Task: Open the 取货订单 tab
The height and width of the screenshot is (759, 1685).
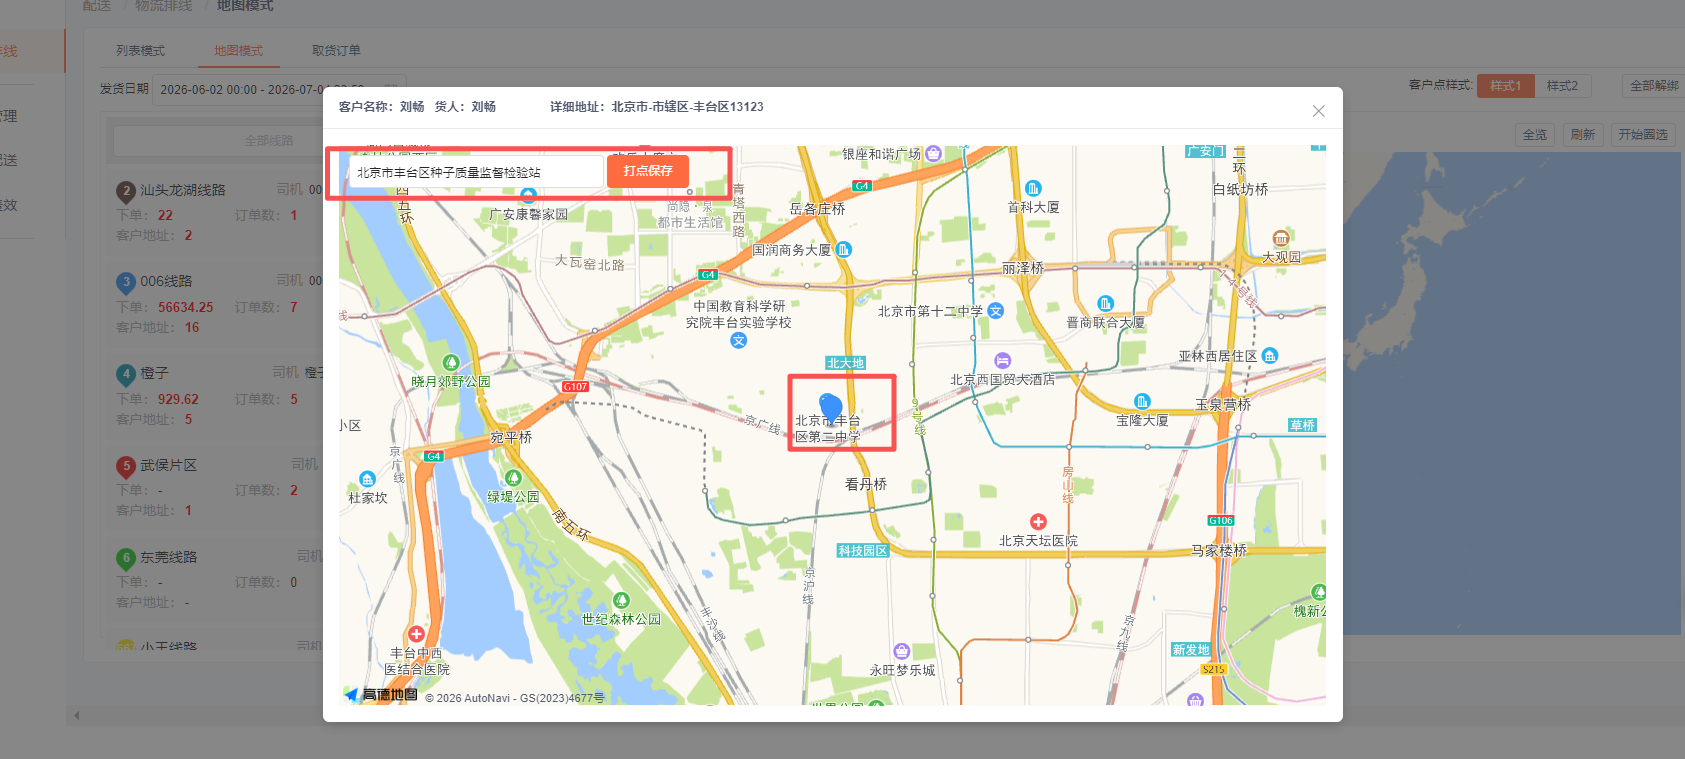Action: click(336, 51)
